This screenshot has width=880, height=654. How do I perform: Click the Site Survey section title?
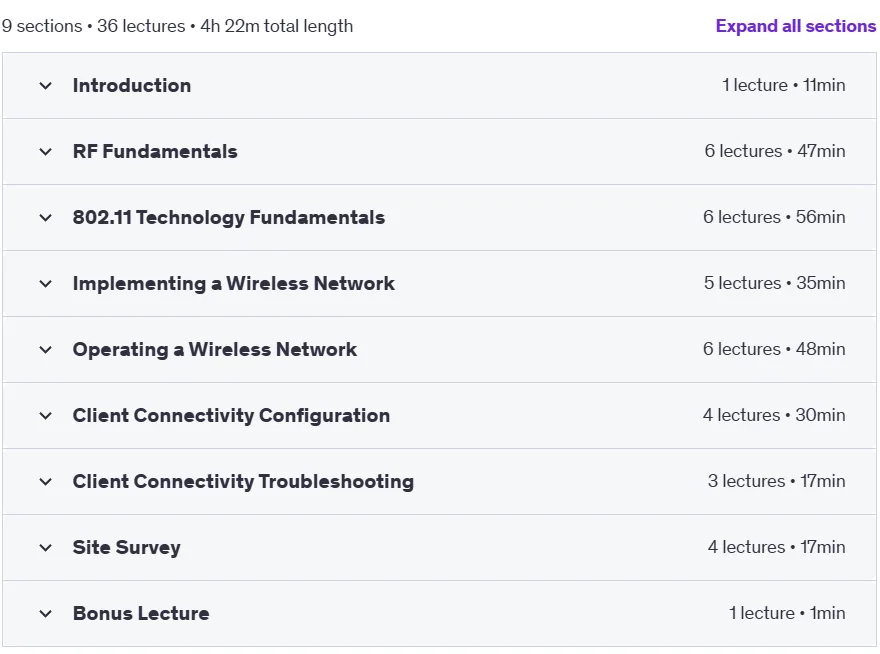pos(127,548)
